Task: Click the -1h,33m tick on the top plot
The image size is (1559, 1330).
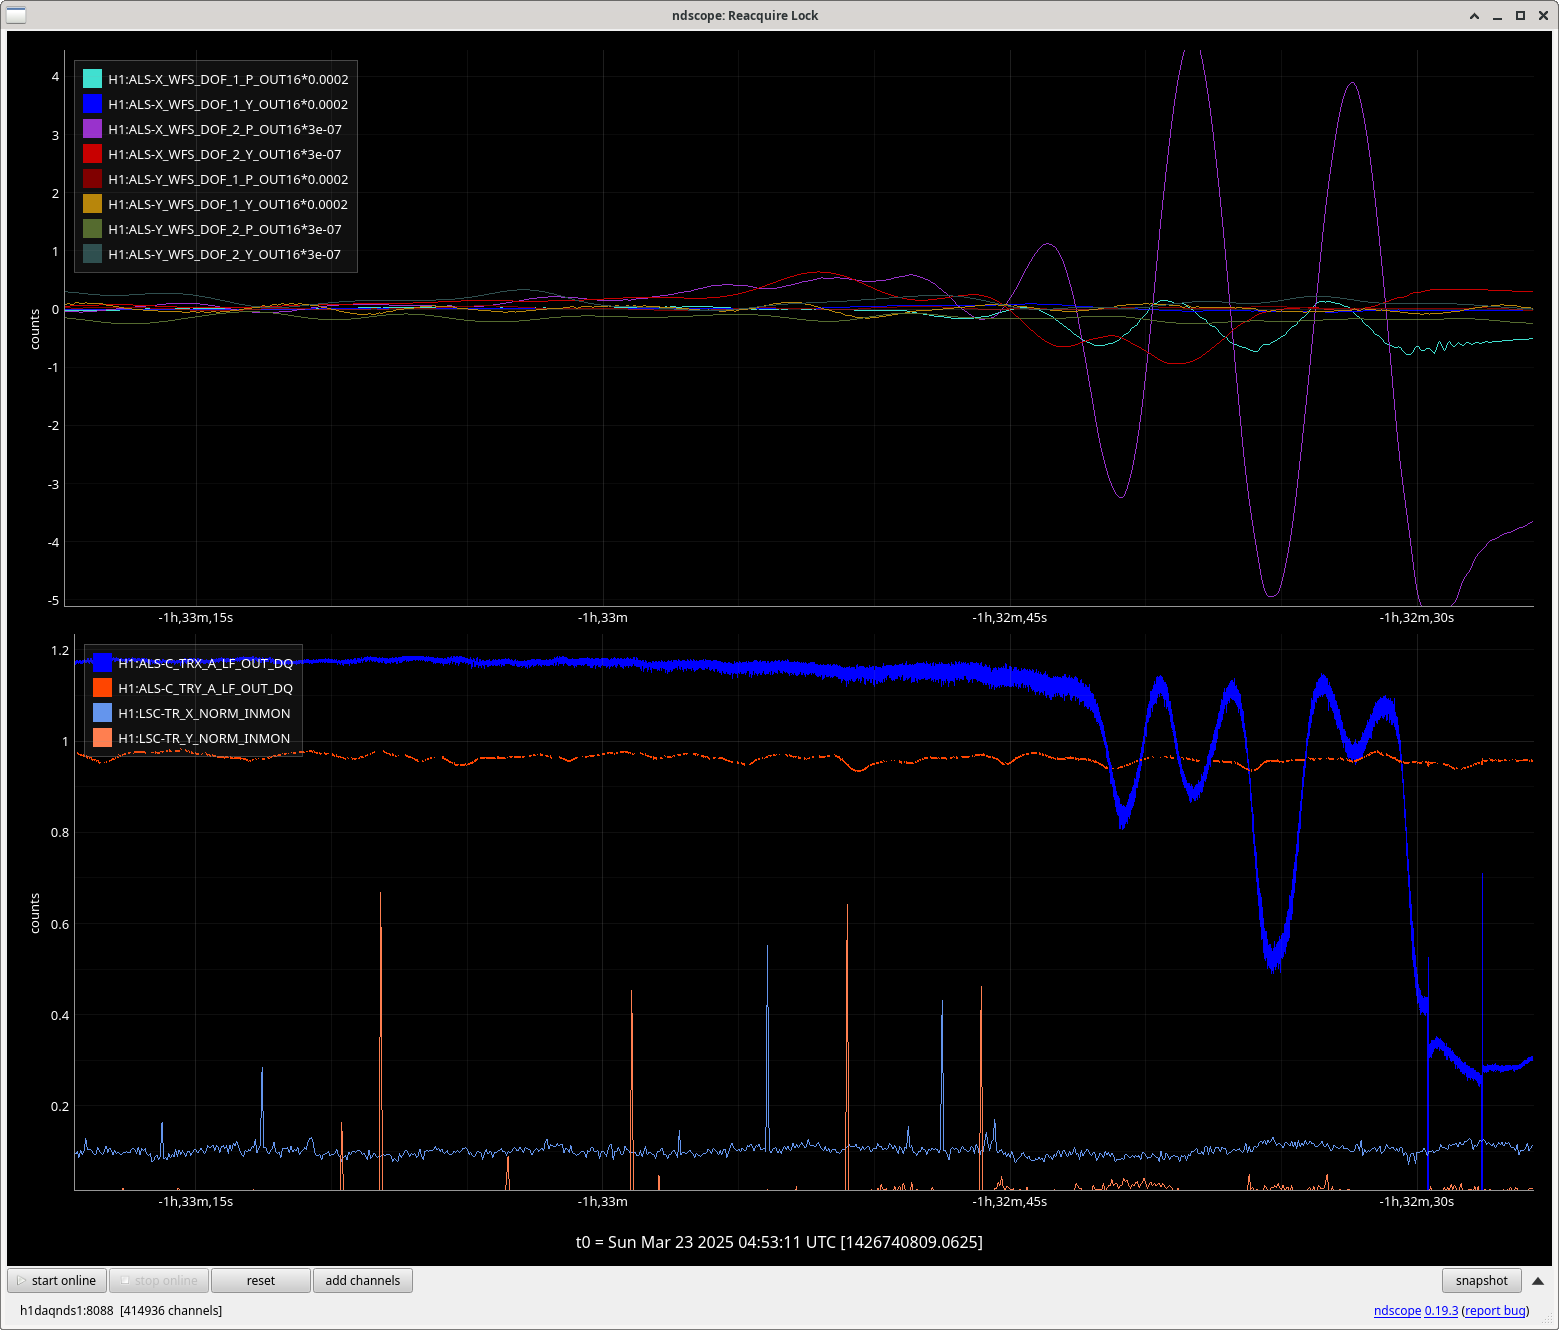Action: tap(602, 617)
